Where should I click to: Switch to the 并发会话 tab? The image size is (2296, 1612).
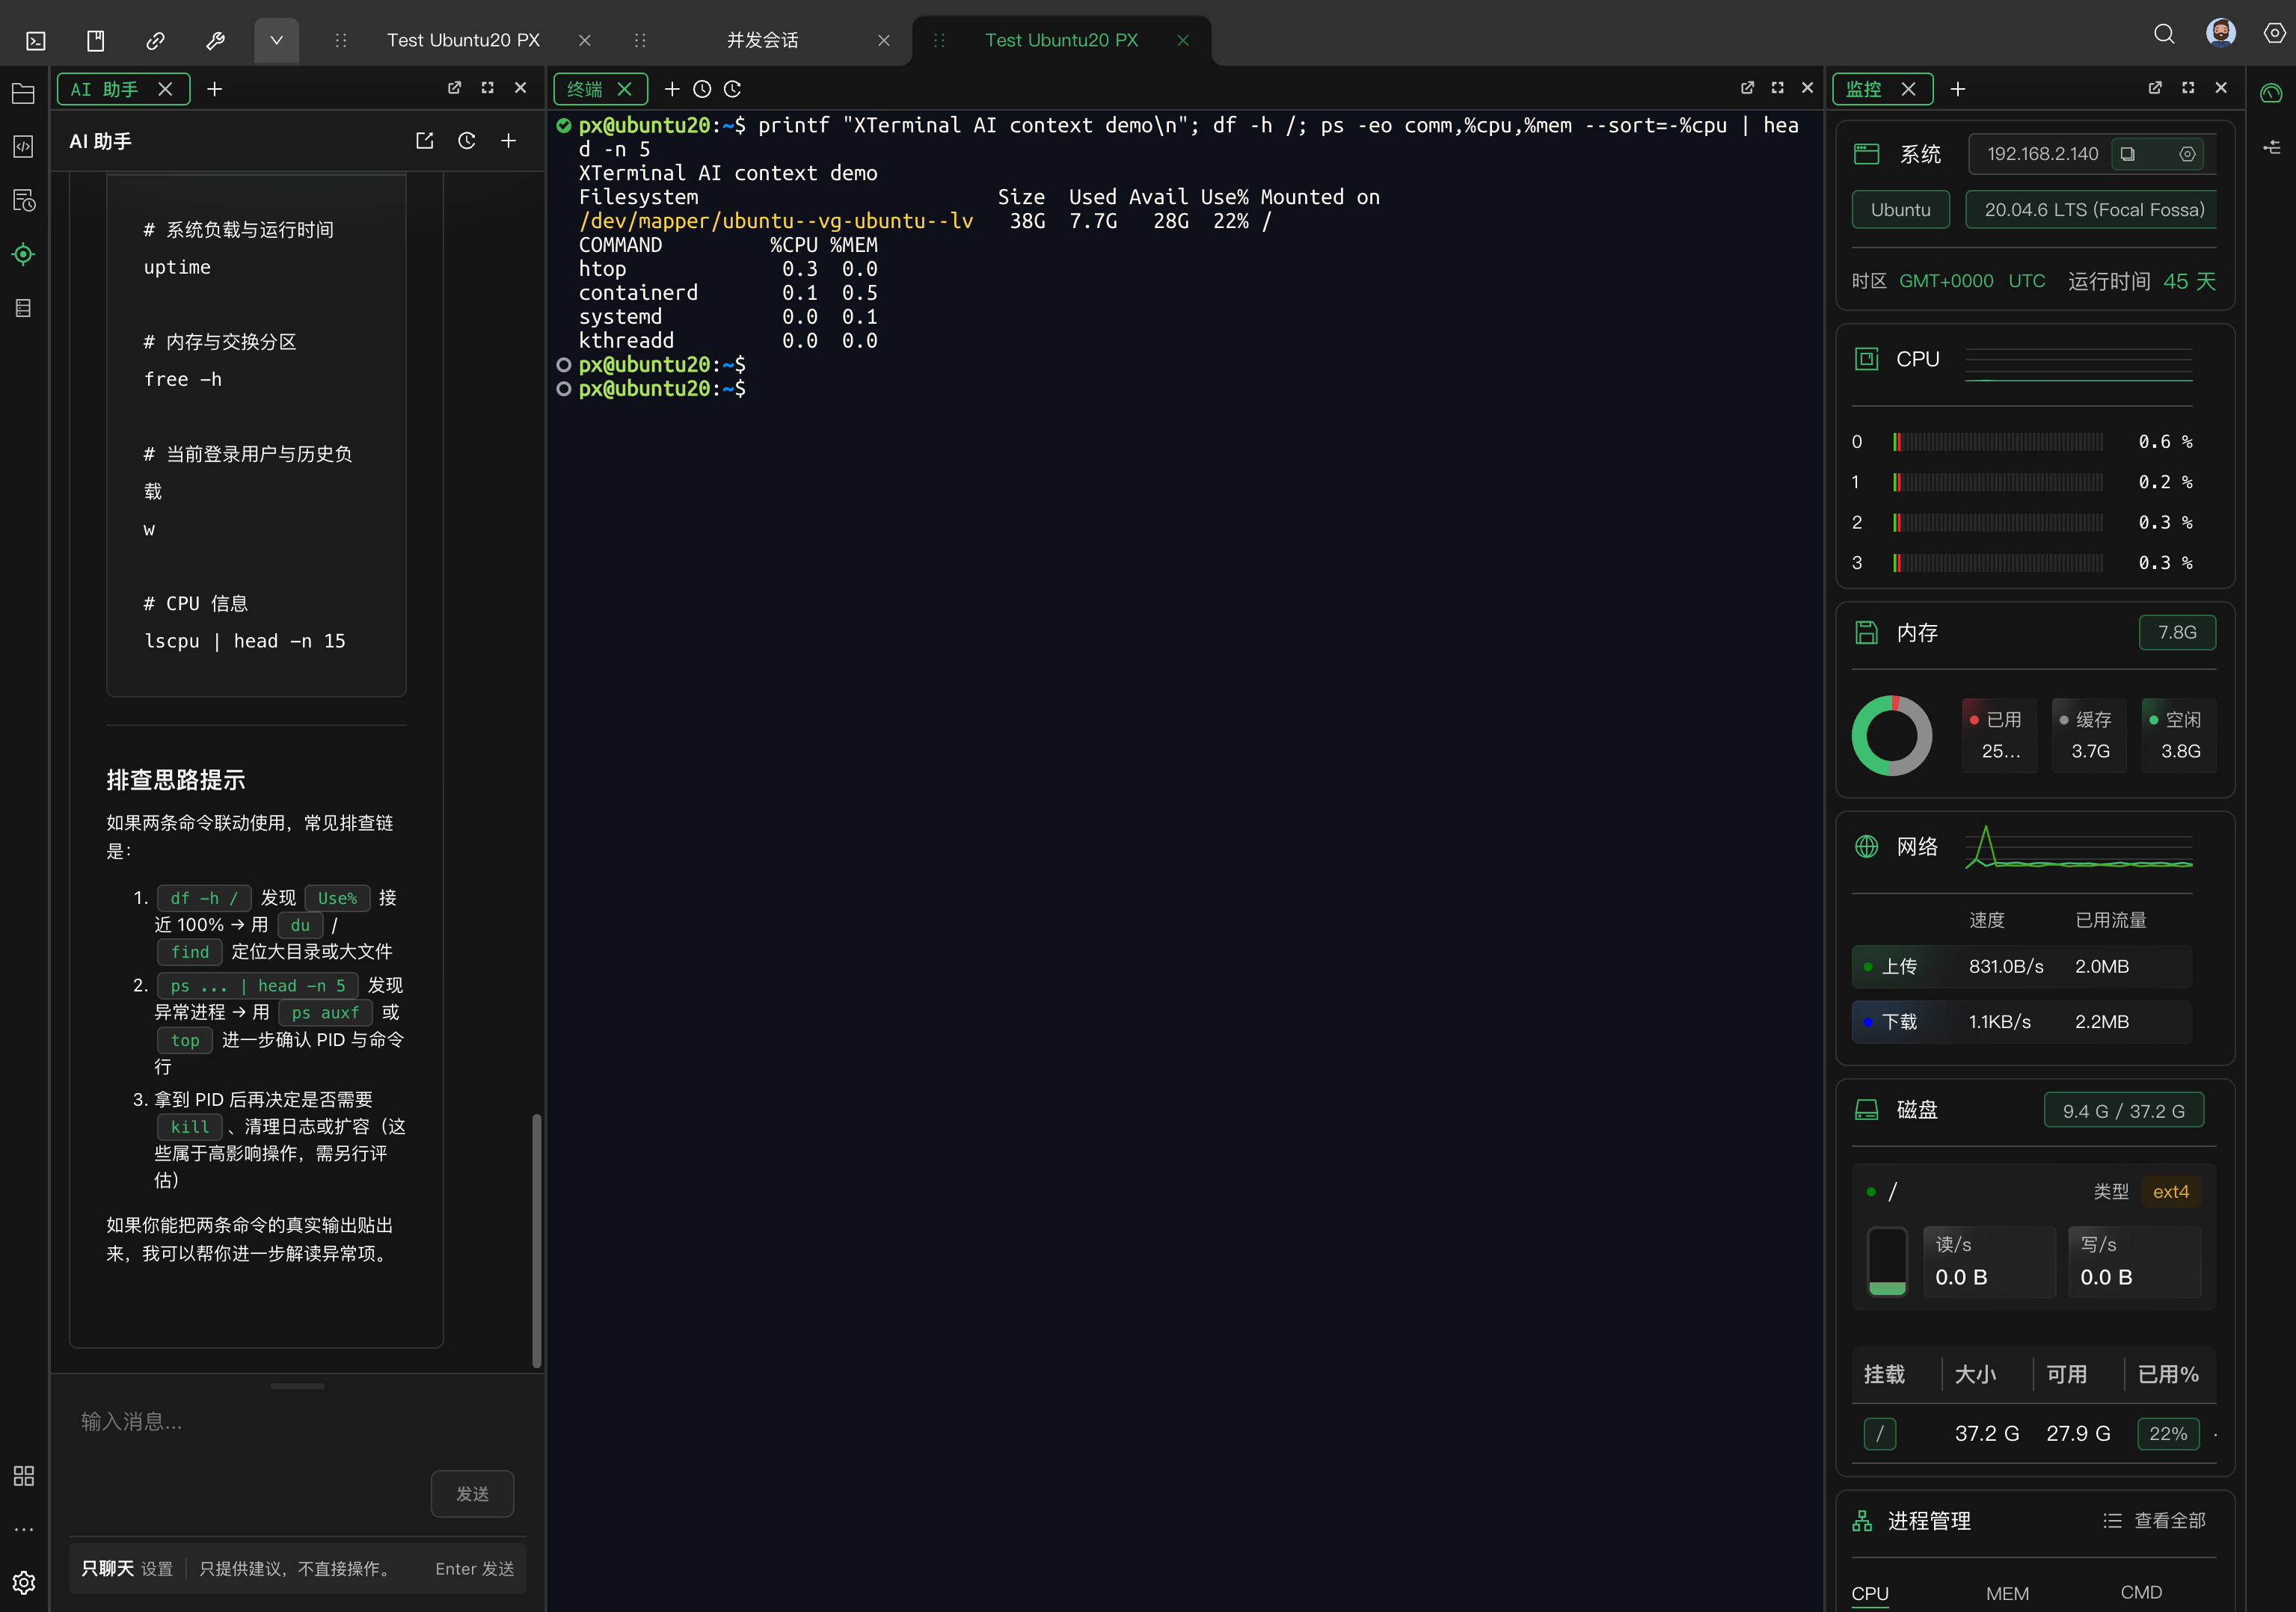point(762,40)
